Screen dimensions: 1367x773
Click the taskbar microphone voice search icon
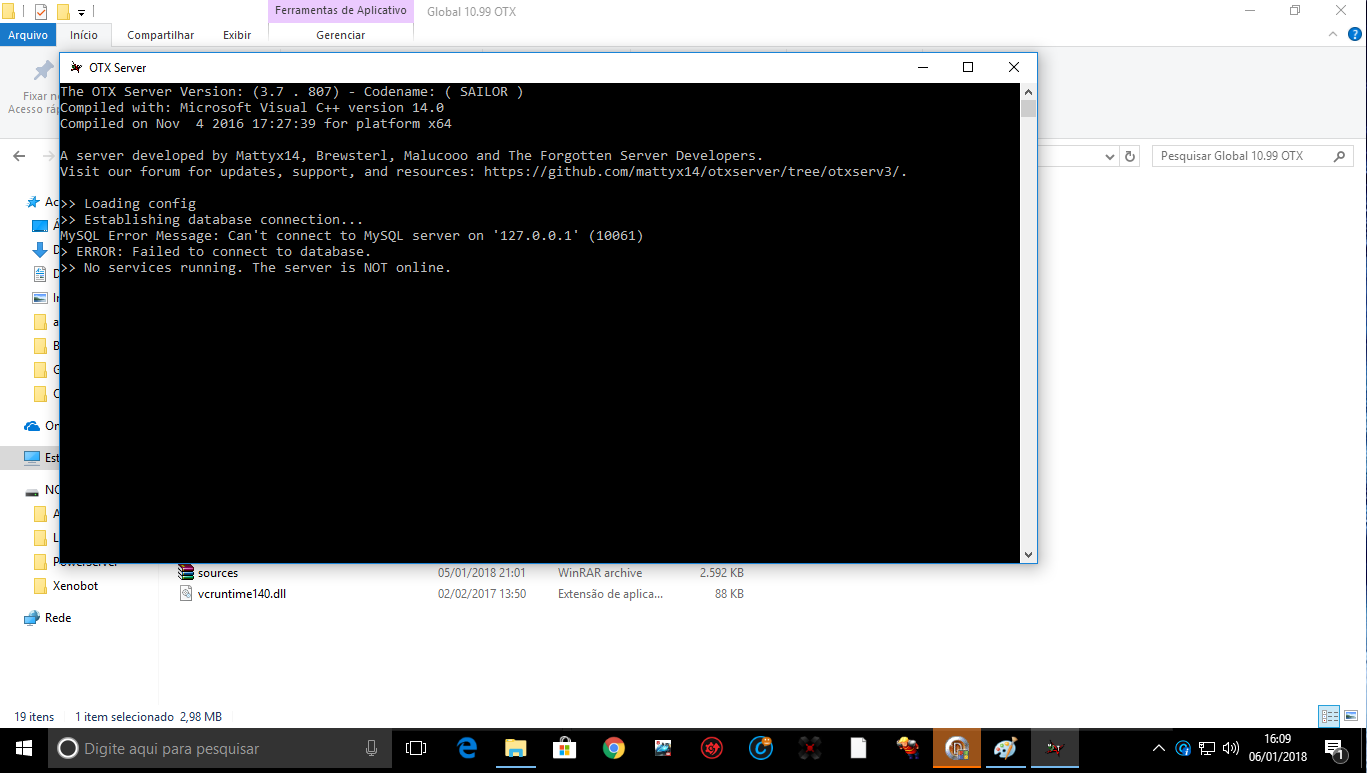(x=372, y=748)
